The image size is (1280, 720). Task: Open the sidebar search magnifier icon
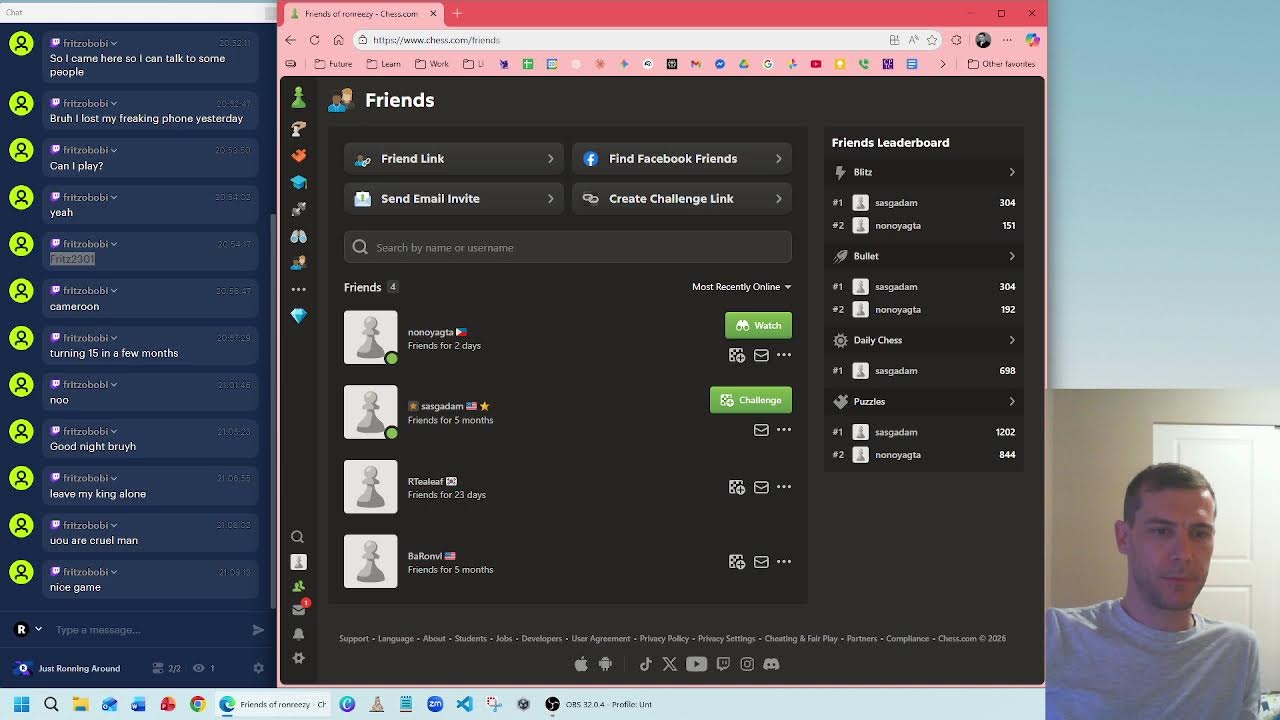pyautogui.click(x=297, y=537)
